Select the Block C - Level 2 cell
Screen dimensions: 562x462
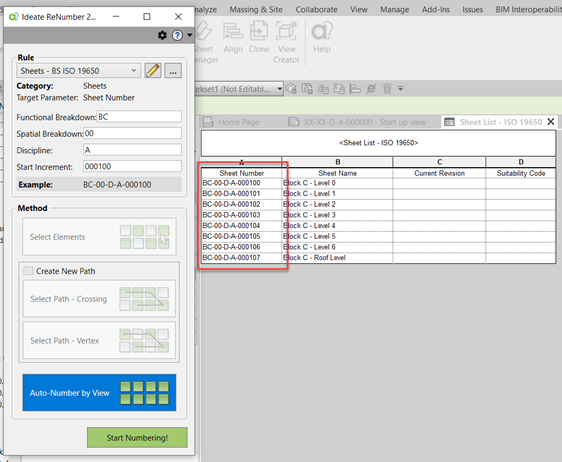pos(337,205)
